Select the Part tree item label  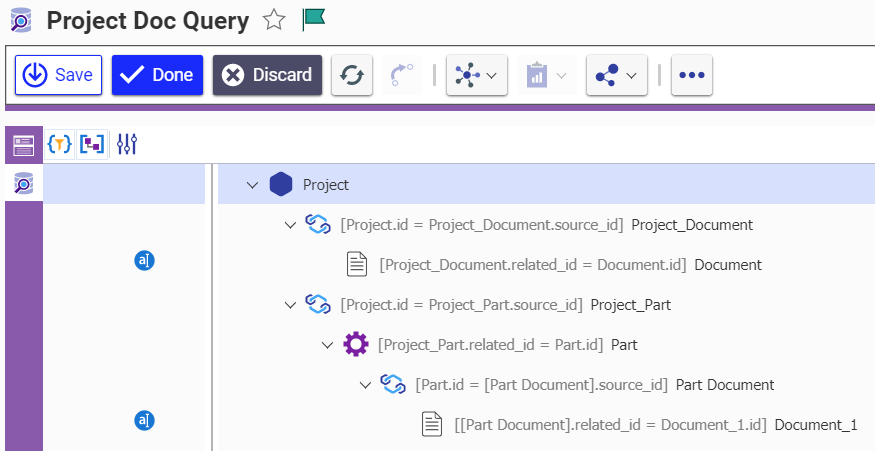[624, 345]
